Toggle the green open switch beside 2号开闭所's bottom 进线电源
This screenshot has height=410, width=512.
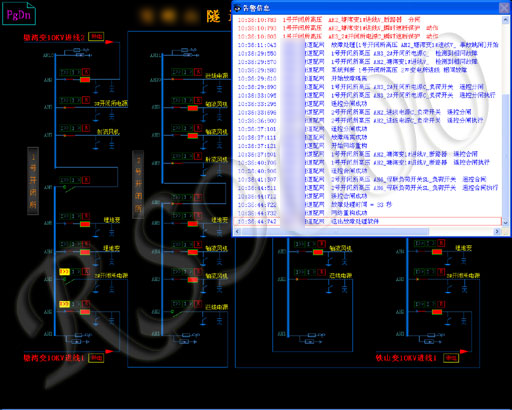pos(177,313)
